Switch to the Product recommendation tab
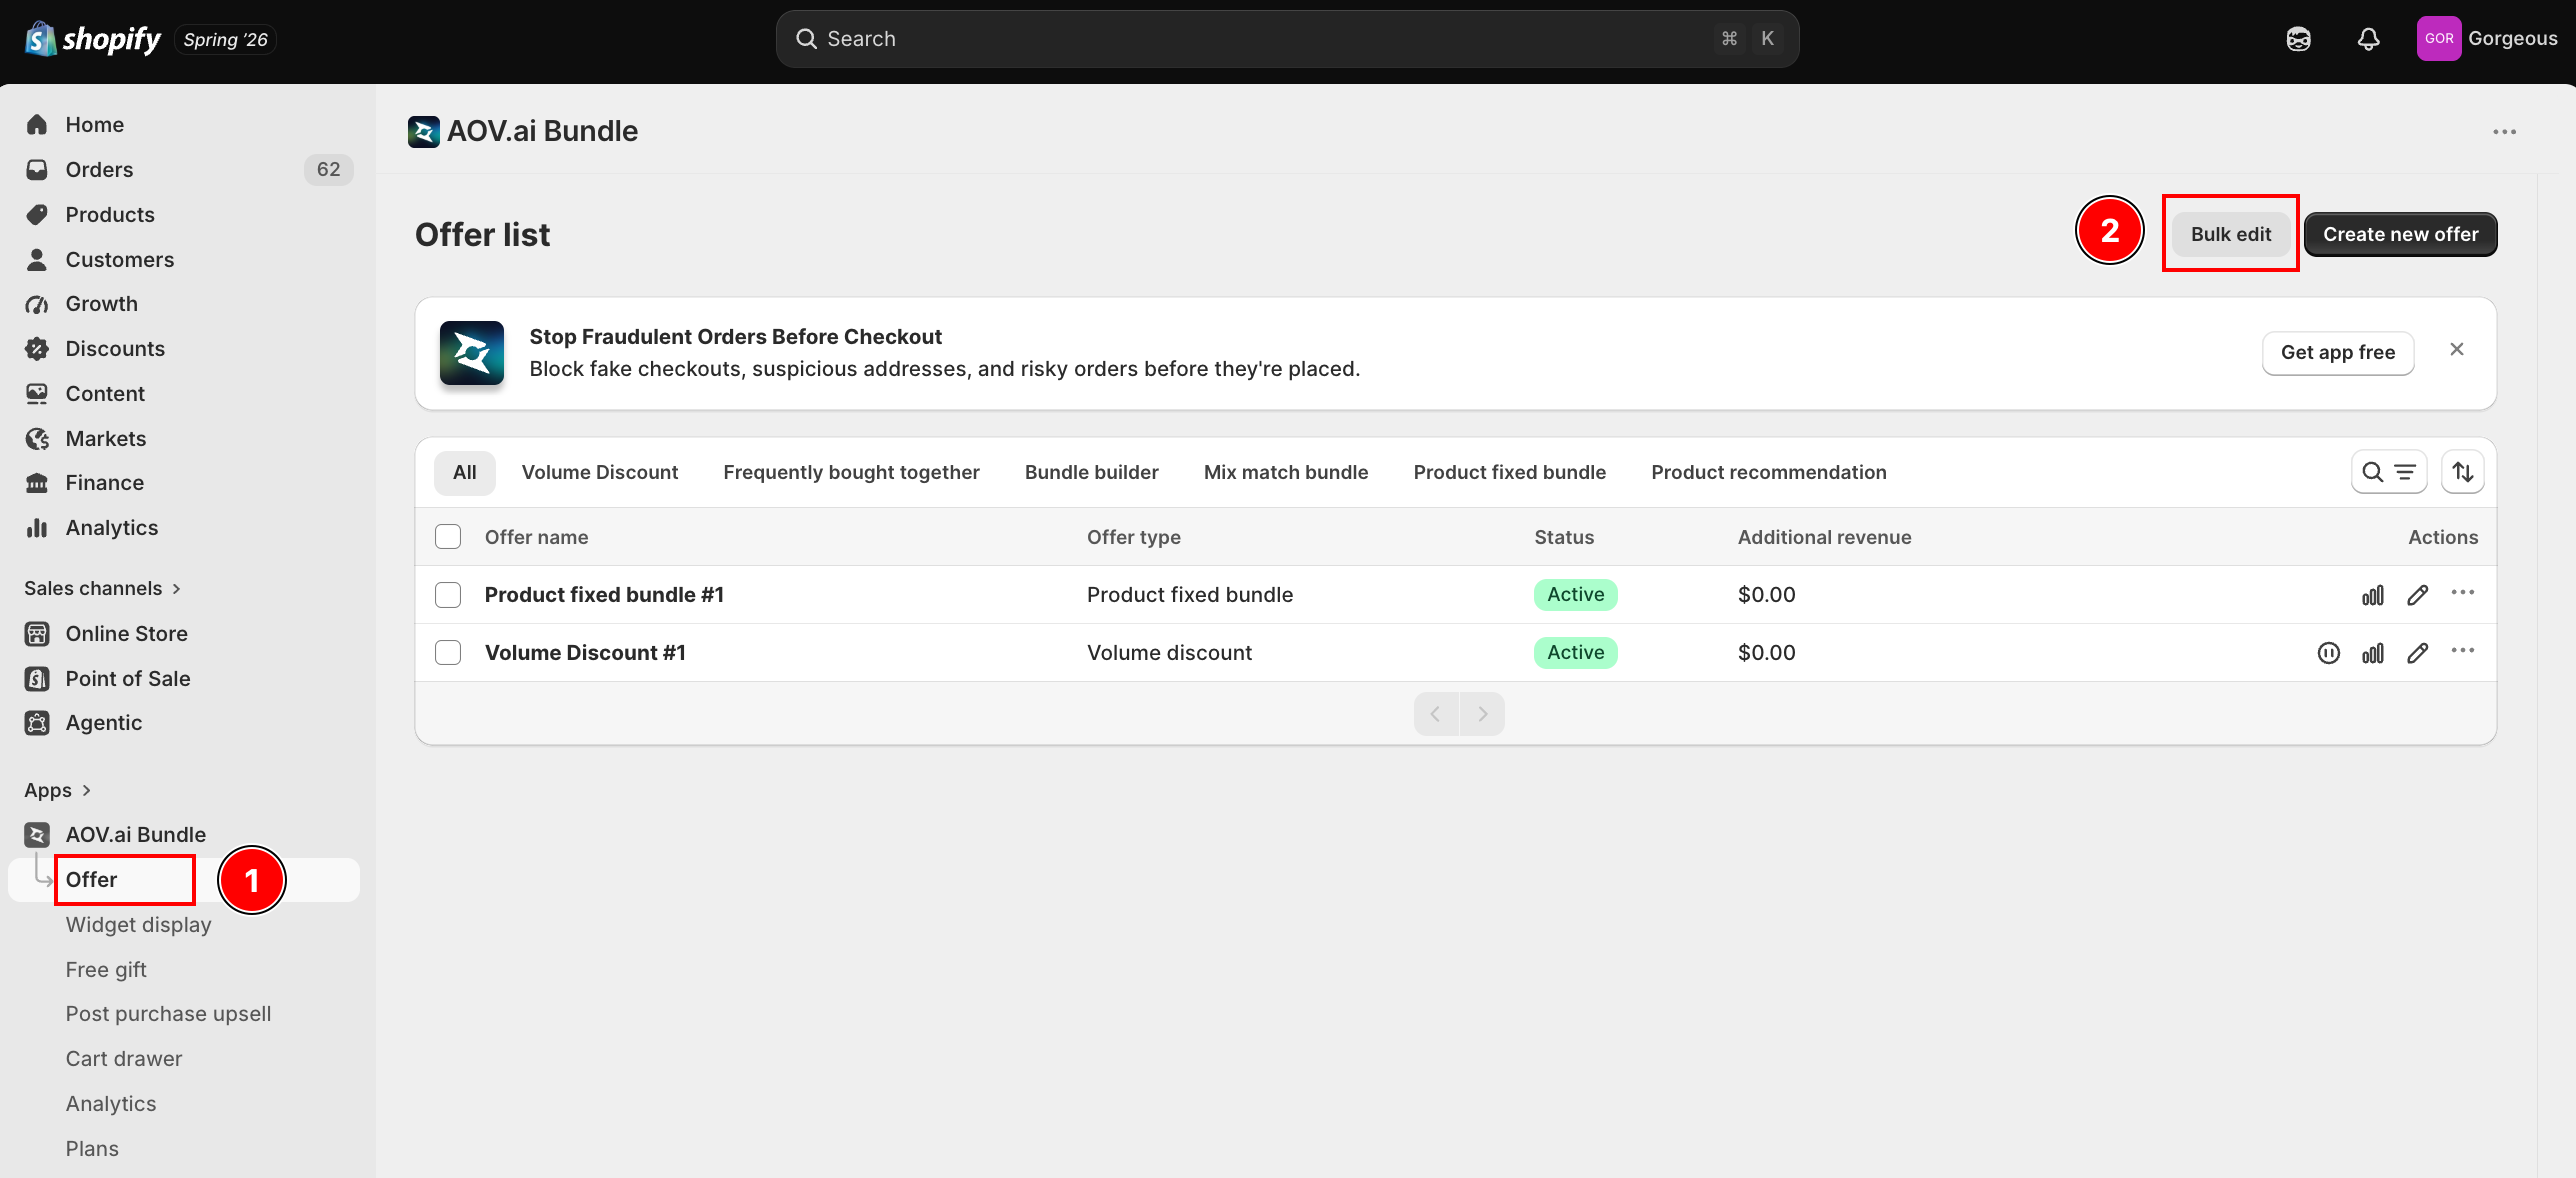Screen dimensions: 2576x1178 (x=1769, y=472)
